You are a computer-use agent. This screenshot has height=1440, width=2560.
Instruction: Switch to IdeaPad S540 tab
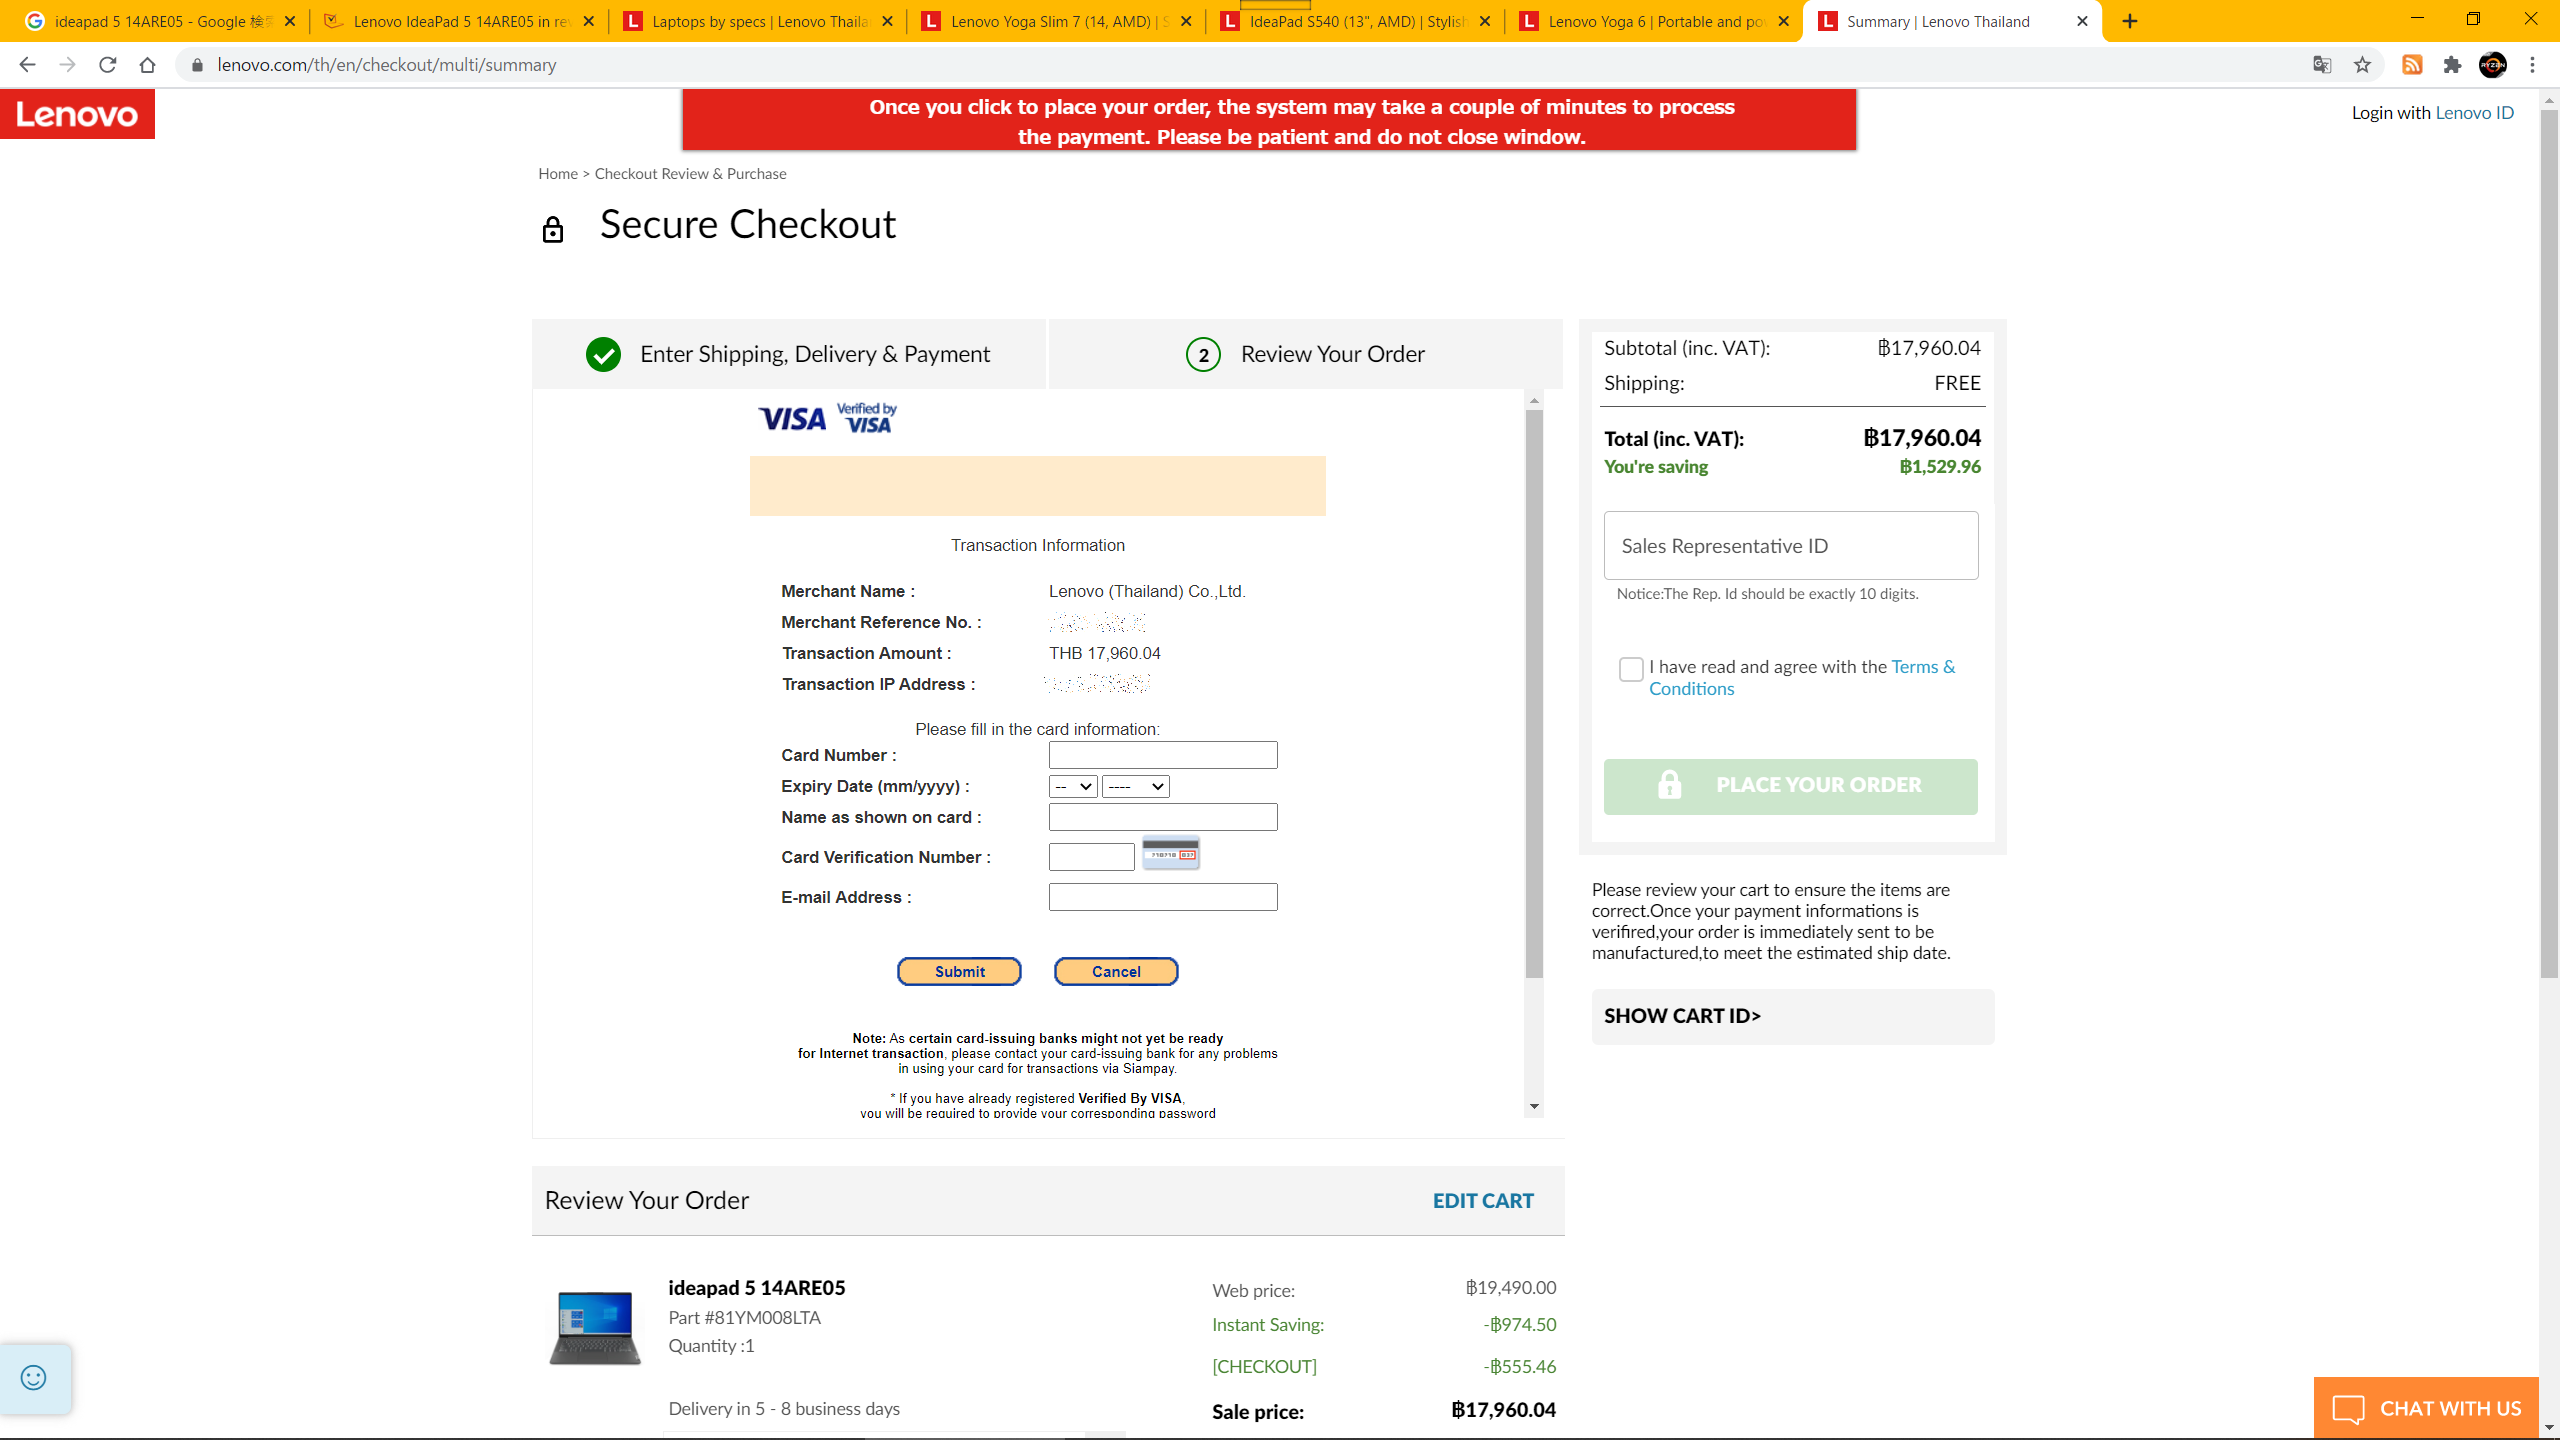click(x=1355, y=21)
